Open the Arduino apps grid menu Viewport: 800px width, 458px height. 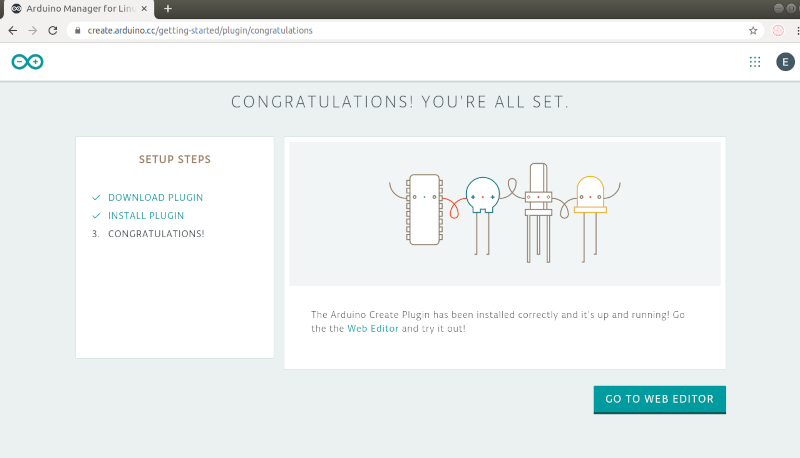point(755,62)
